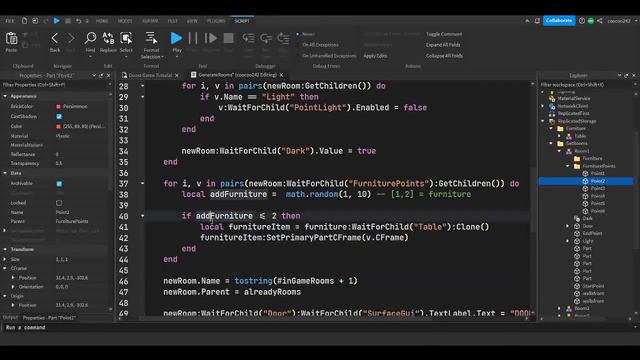This screenshot has width=640, height=360.
Task: Click the share icon near the username
Action: [x=600, y=21]
